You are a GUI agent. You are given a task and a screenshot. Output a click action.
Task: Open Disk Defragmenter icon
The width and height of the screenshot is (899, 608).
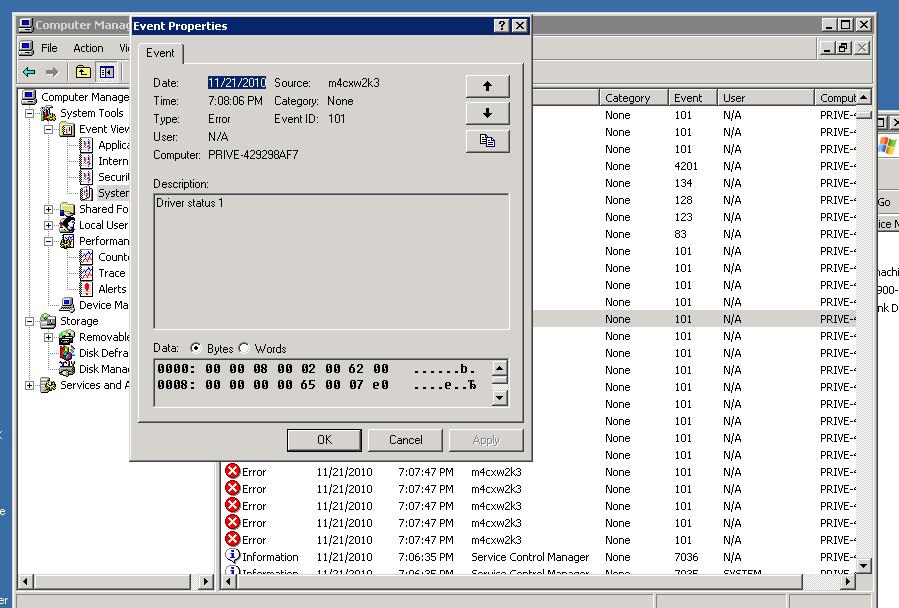pos(68,353)
